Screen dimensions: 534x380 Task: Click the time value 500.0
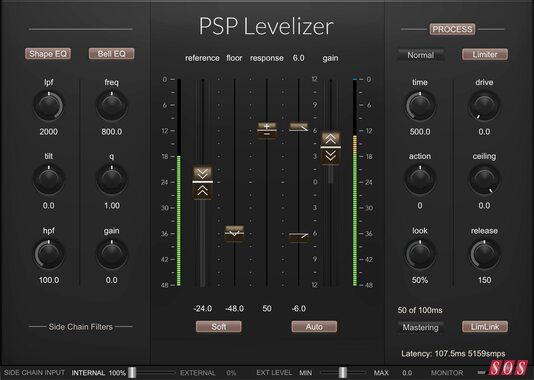point(420,132)
